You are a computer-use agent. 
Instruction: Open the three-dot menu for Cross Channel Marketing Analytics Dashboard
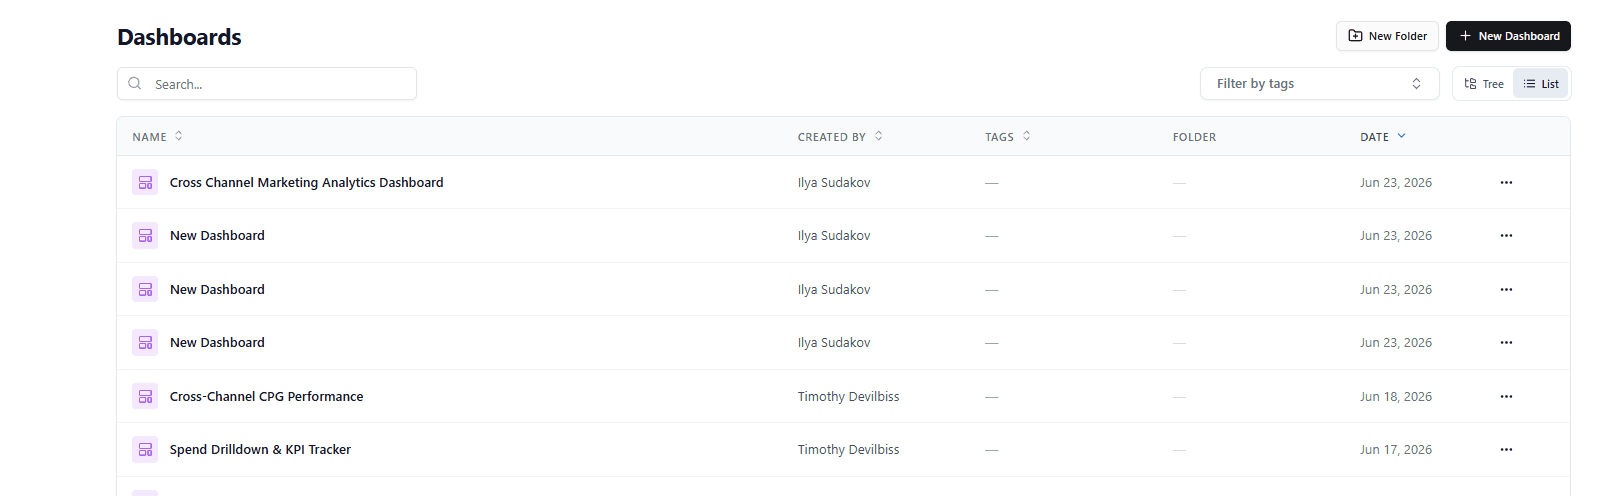pyautogui.click(x=1506, y=182)
